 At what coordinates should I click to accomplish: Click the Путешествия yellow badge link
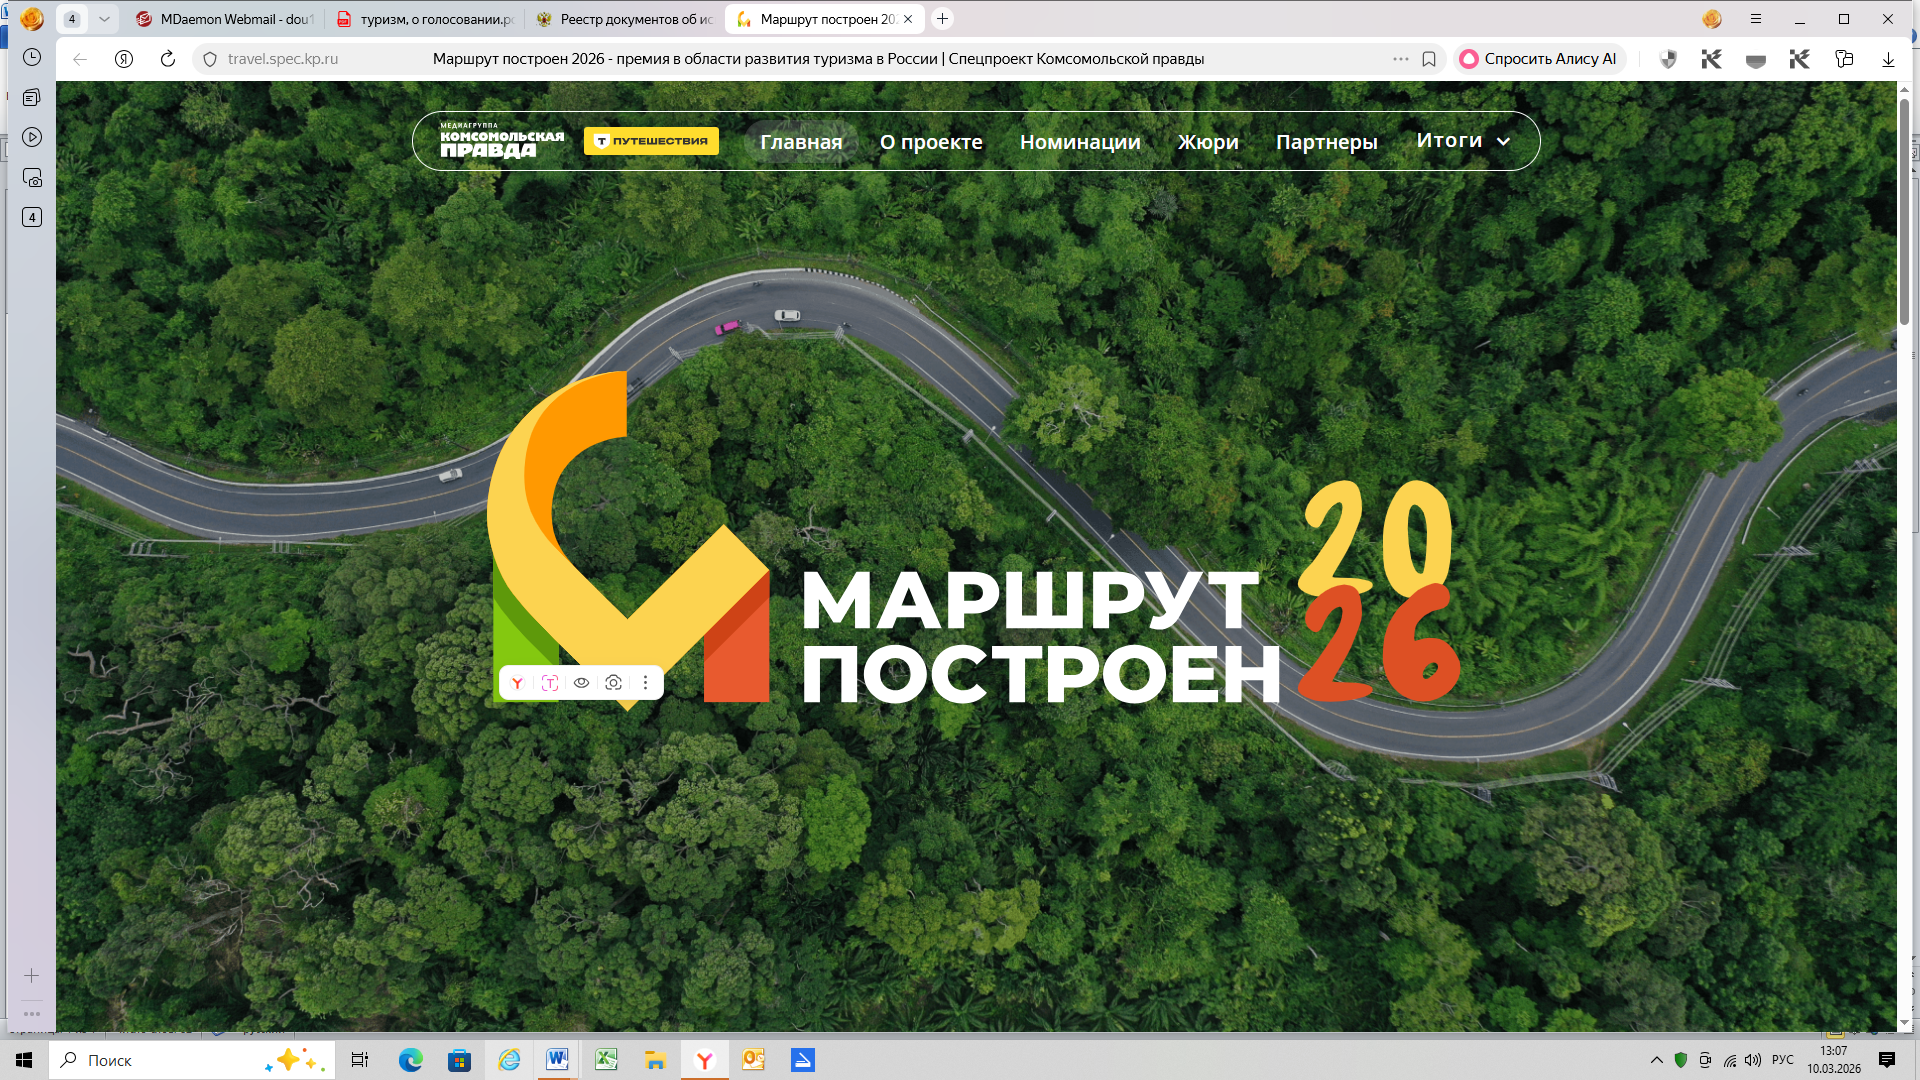(651, 141)
